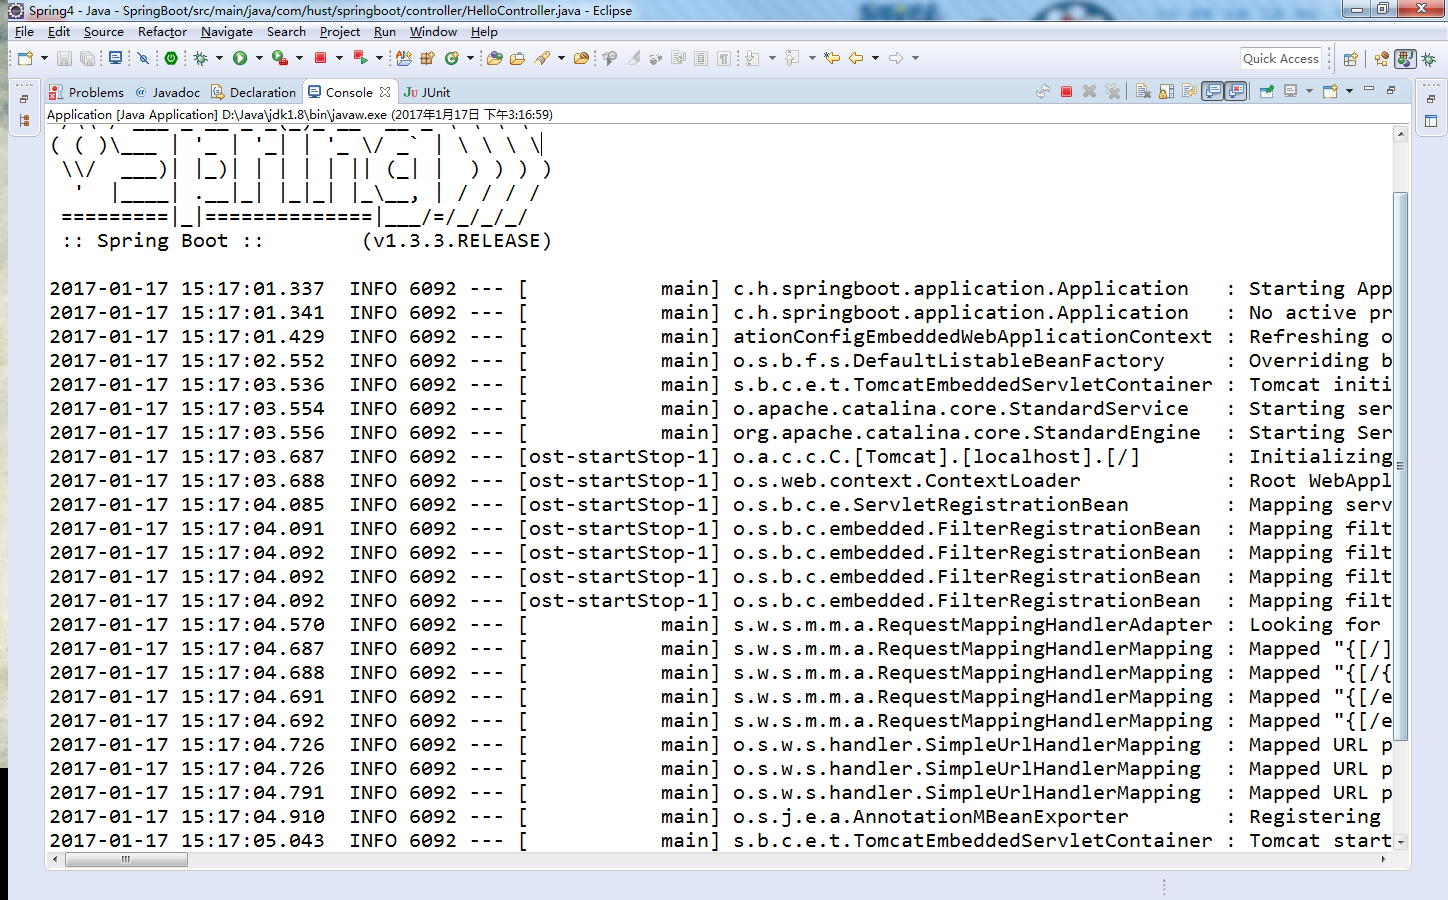Image resolution: width=1448 pixels, height=900 pixels.
Task: Switch to the Java perspective icon
Action: (1405, 59)
